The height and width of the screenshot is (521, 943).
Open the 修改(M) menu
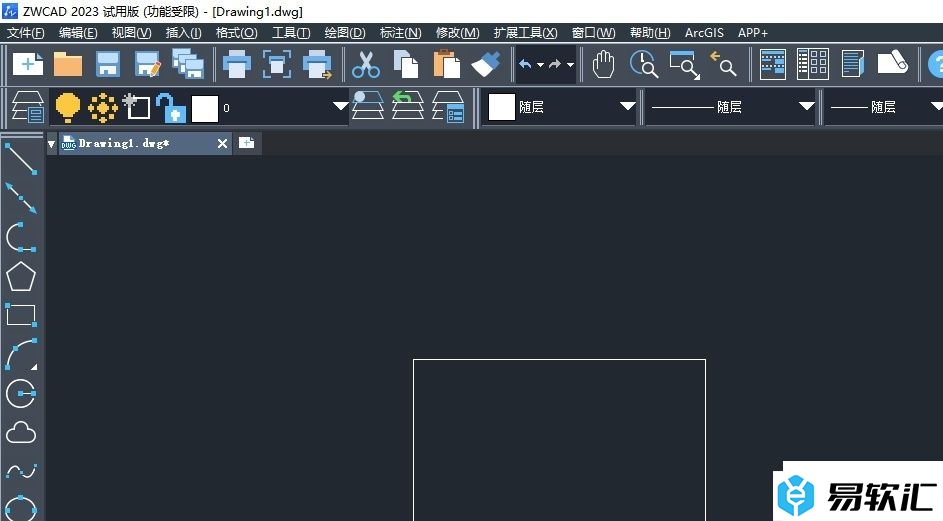tap(458, 32)
